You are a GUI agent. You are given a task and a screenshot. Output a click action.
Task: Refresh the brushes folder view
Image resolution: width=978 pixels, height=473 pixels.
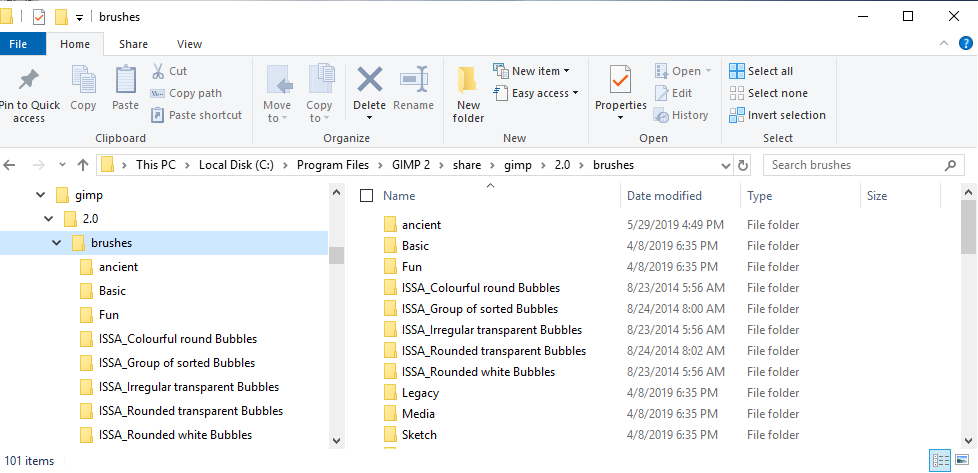click(x=742, y=165)
